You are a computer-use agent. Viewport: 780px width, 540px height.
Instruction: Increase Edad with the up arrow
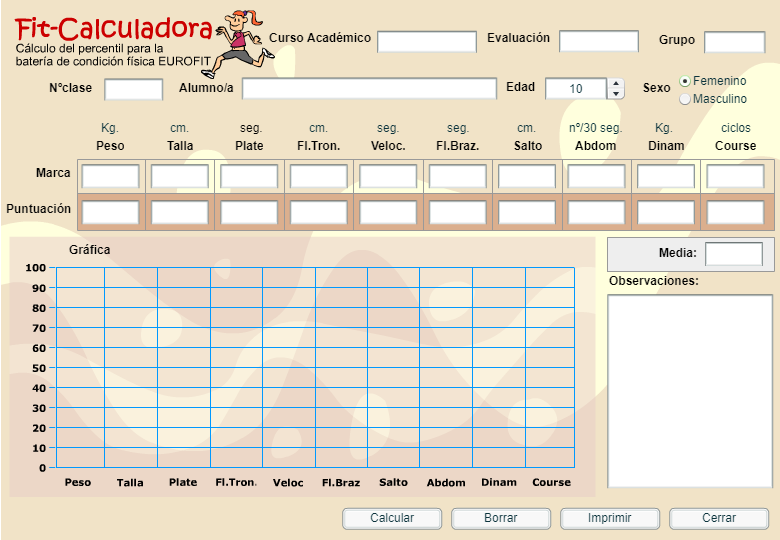coord(616,84)
